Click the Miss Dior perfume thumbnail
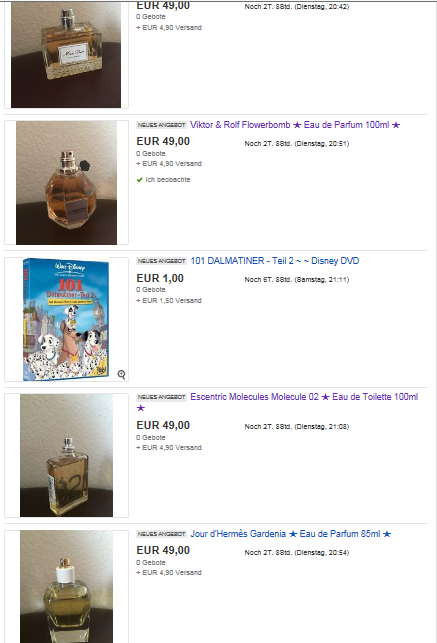 [x=66, y=55]
